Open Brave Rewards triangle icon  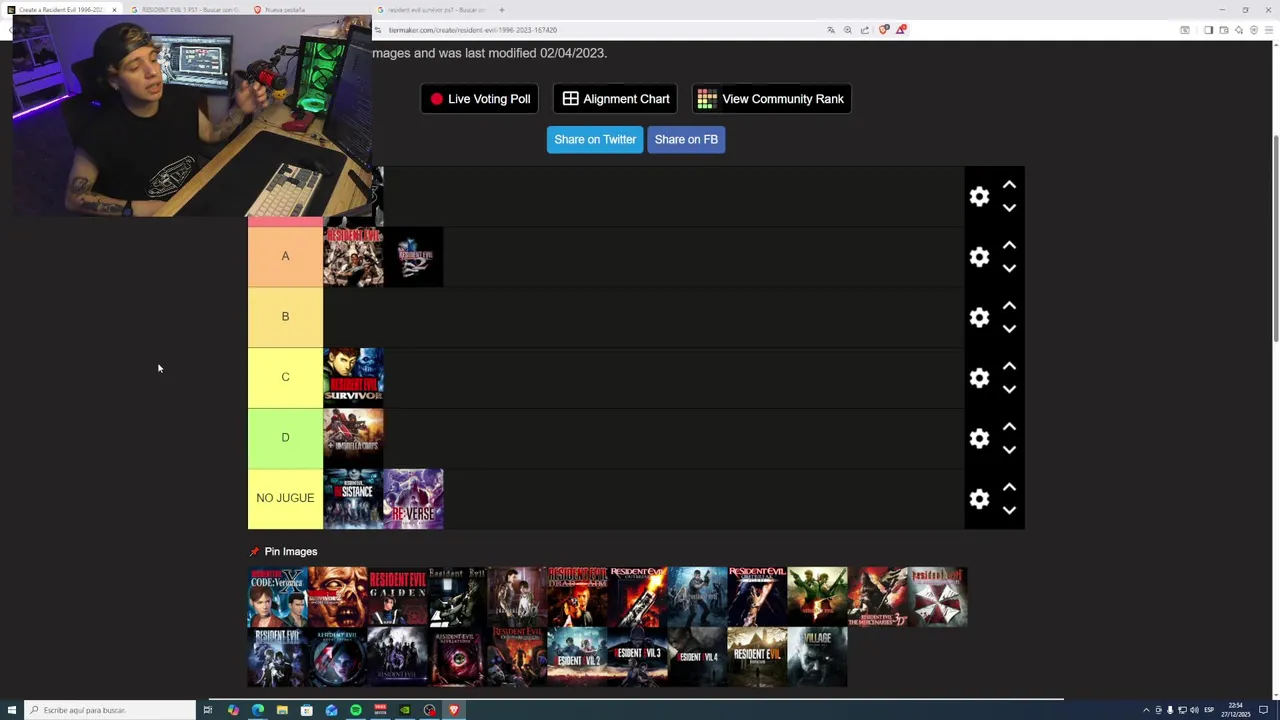point(900,30)
